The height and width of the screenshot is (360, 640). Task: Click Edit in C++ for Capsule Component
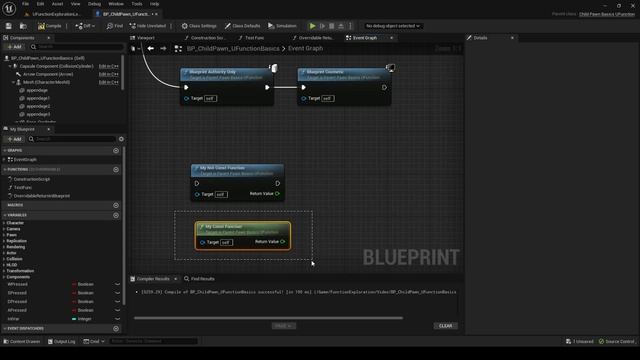tap(109, 66)
